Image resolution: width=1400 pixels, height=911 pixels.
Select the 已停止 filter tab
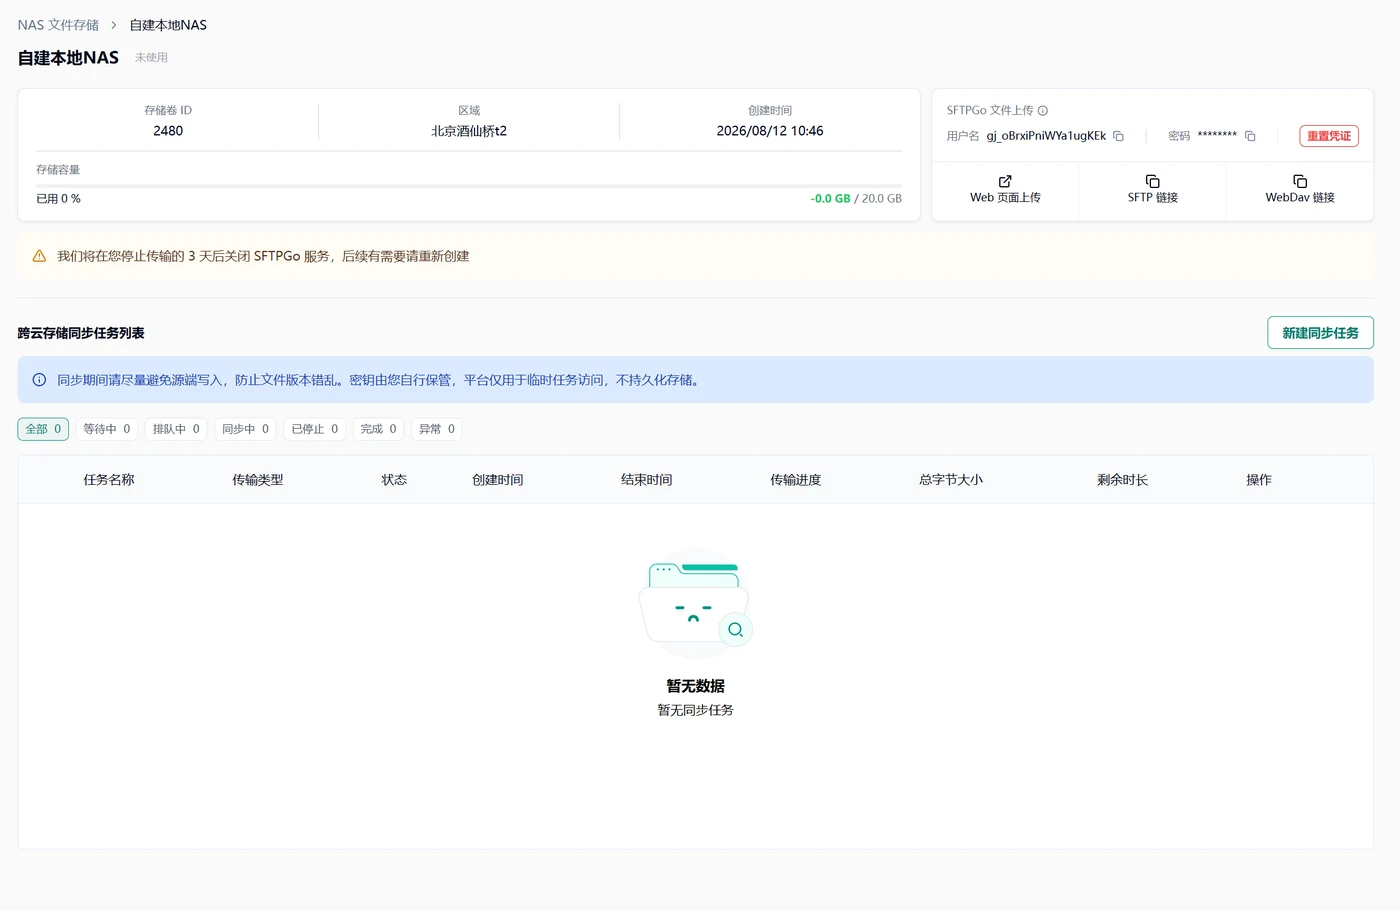(315, 429)
